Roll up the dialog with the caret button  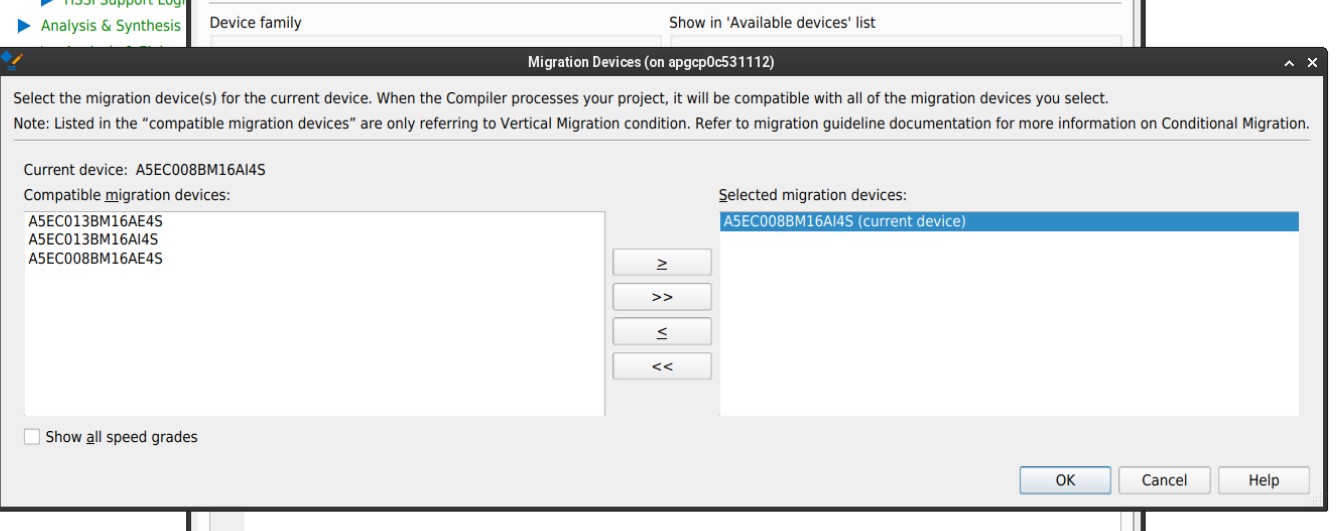pyautogui.click(x=1290, y=63)
